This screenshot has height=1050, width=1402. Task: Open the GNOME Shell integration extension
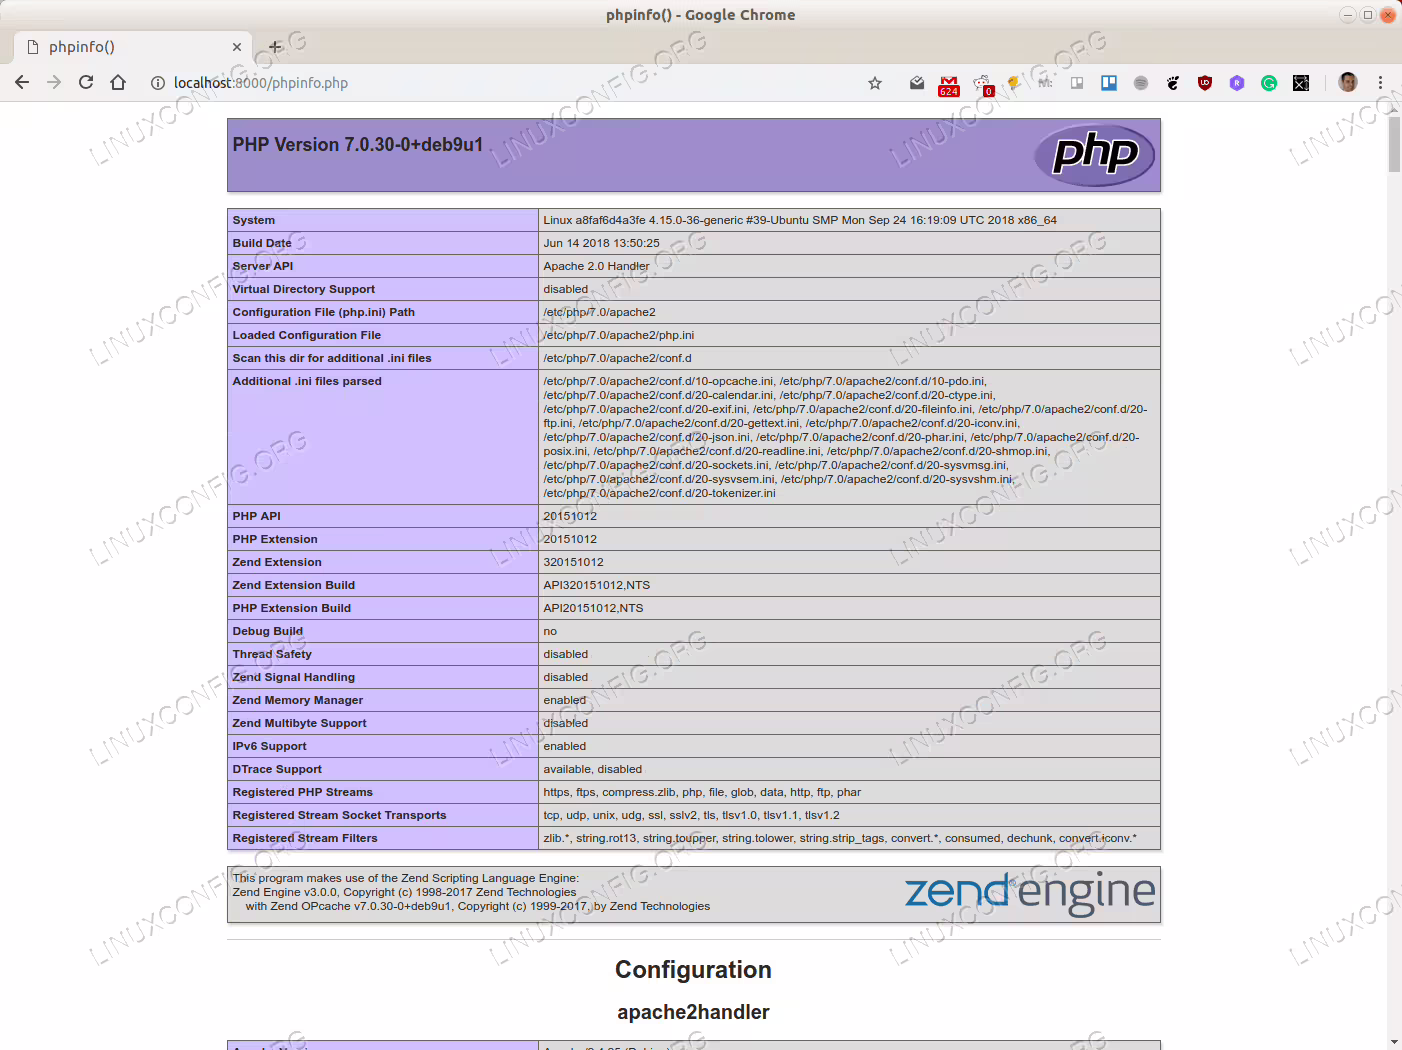click(1173, 83)
